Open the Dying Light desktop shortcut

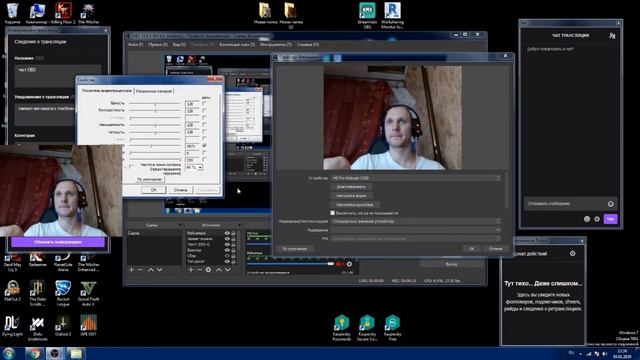(12, 326)
